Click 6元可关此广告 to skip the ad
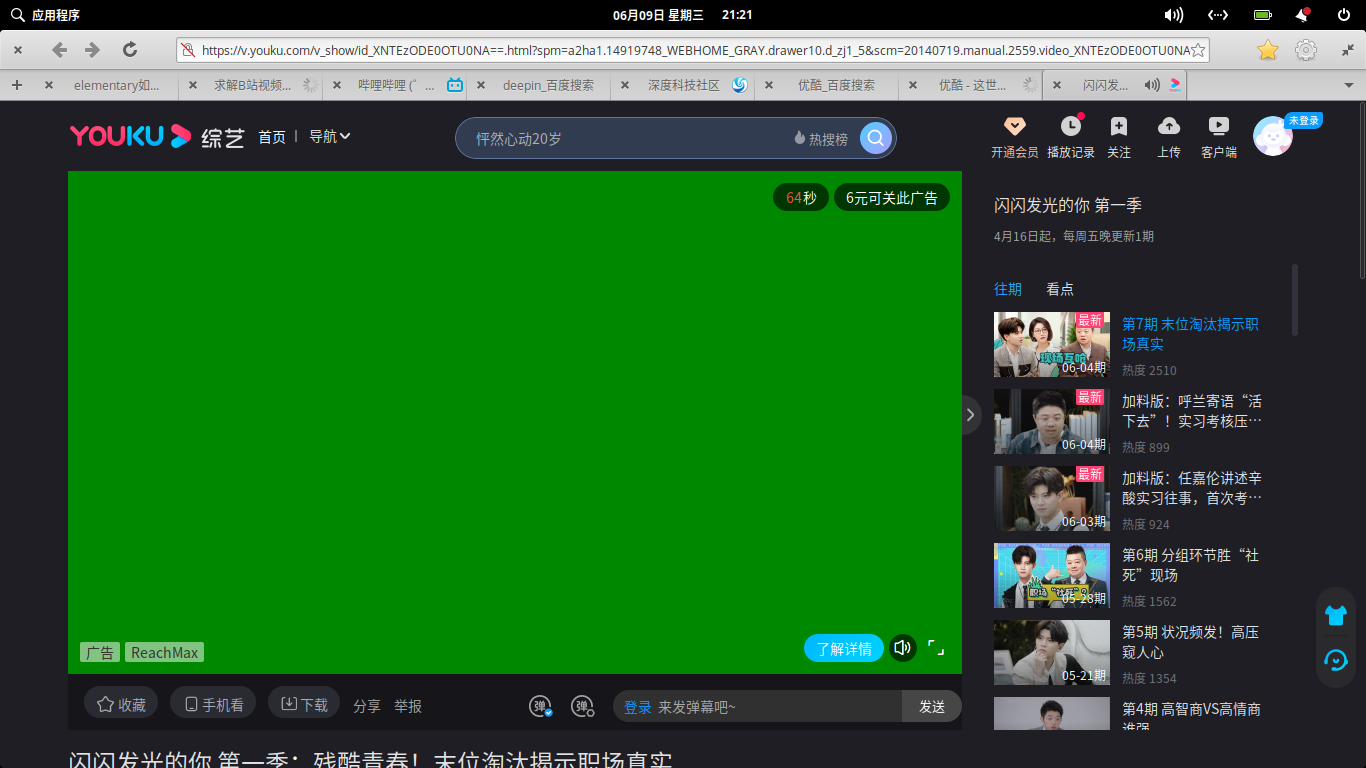Viewport: 1366px width, 768px height. [892, 198]
